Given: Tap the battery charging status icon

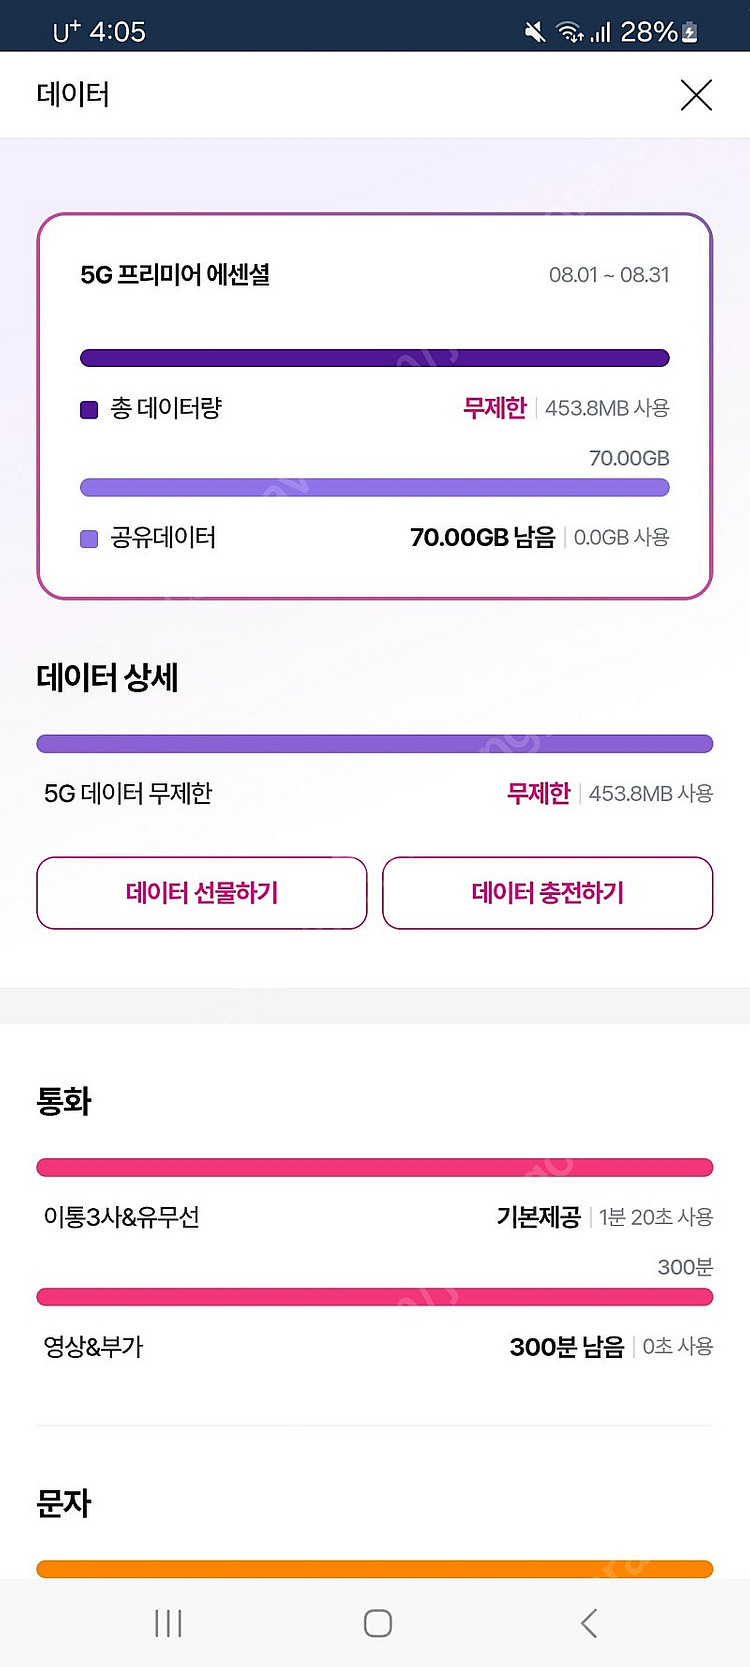Looking at the screenshot, I should click(x=690, y=32).
